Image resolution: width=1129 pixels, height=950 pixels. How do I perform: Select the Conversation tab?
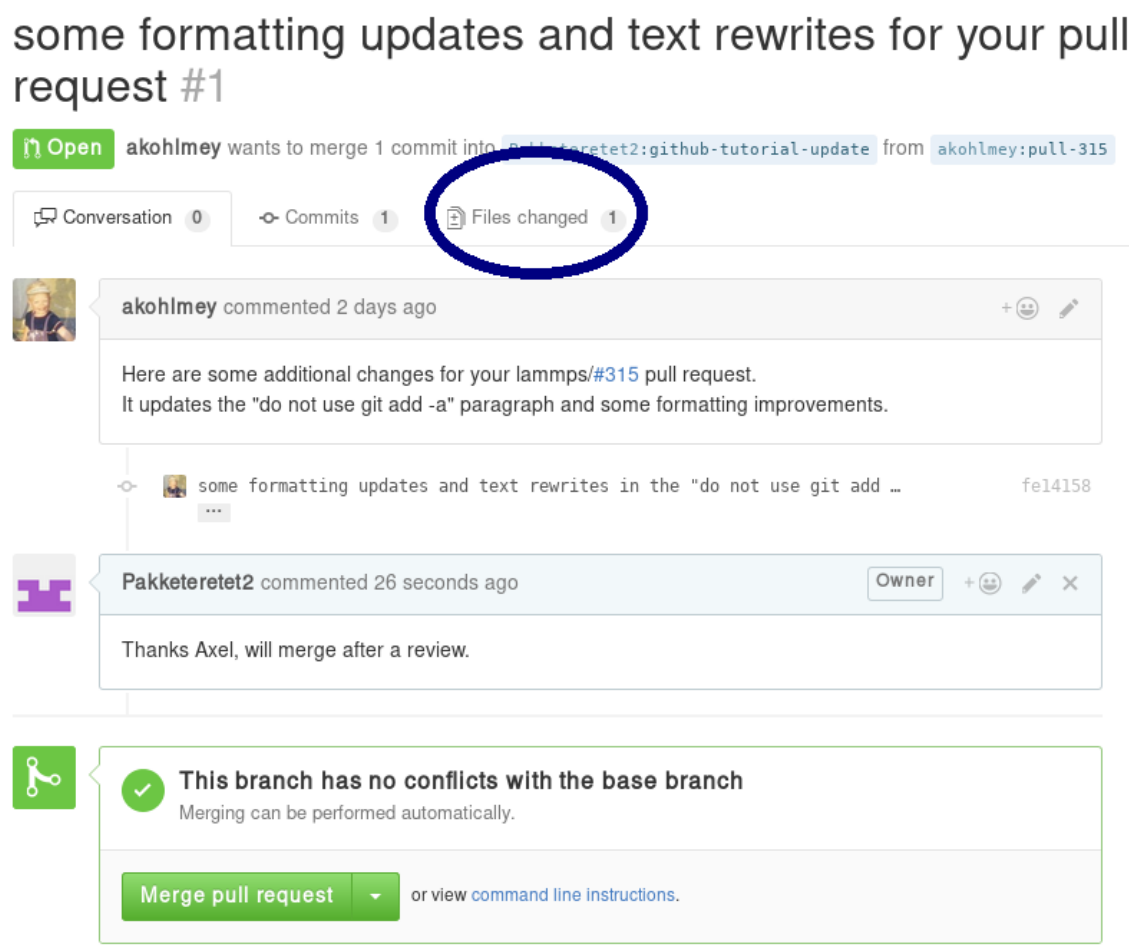[x=122, y=218]
